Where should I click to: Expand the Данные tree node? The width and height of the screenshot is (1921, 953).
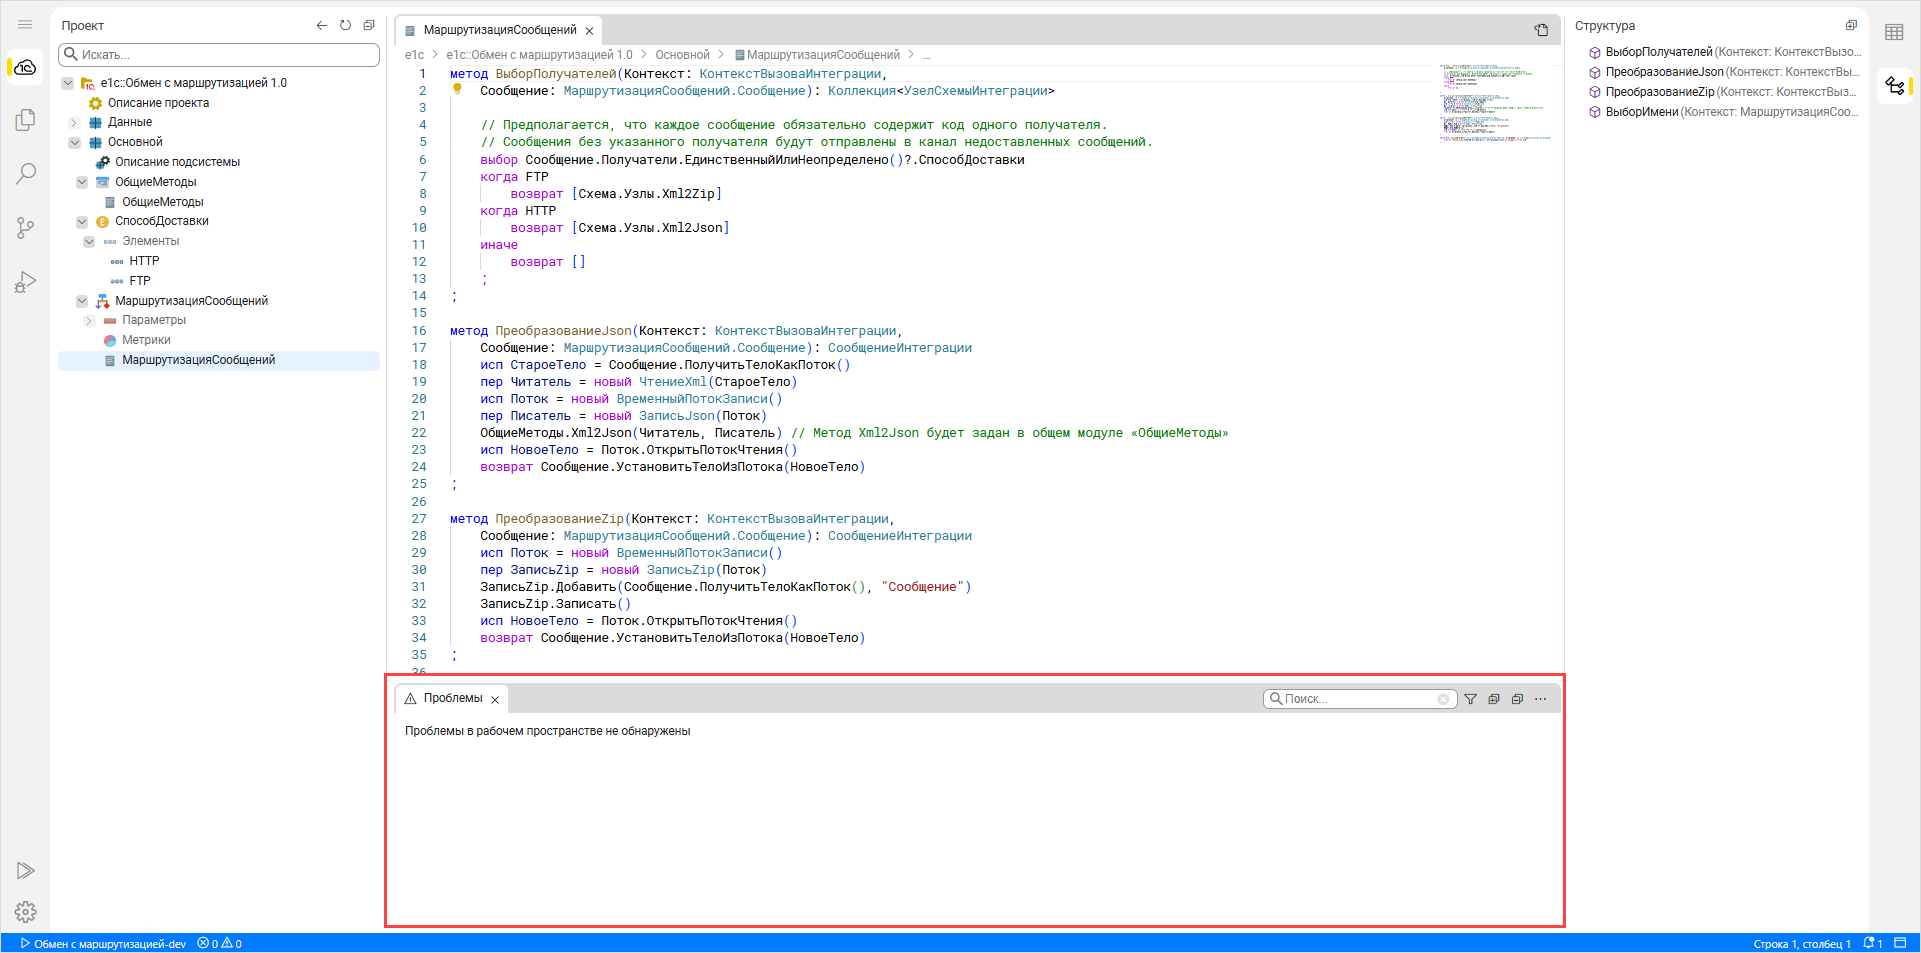point(74,122)
